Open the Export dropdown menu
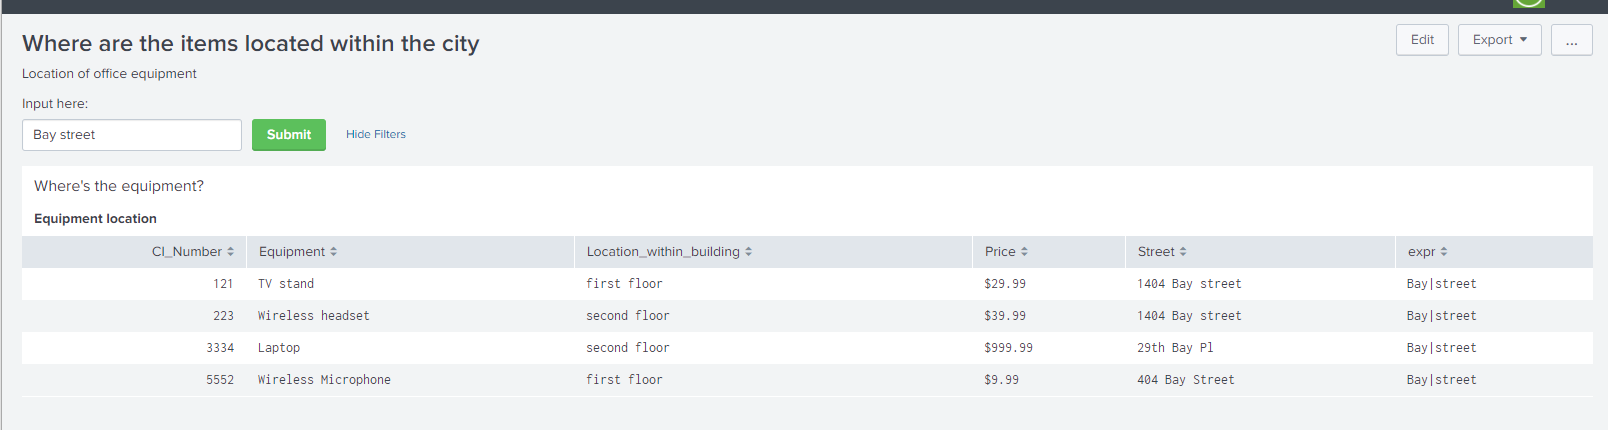Screen dimensions: 1608x430 click(1499, 40)
